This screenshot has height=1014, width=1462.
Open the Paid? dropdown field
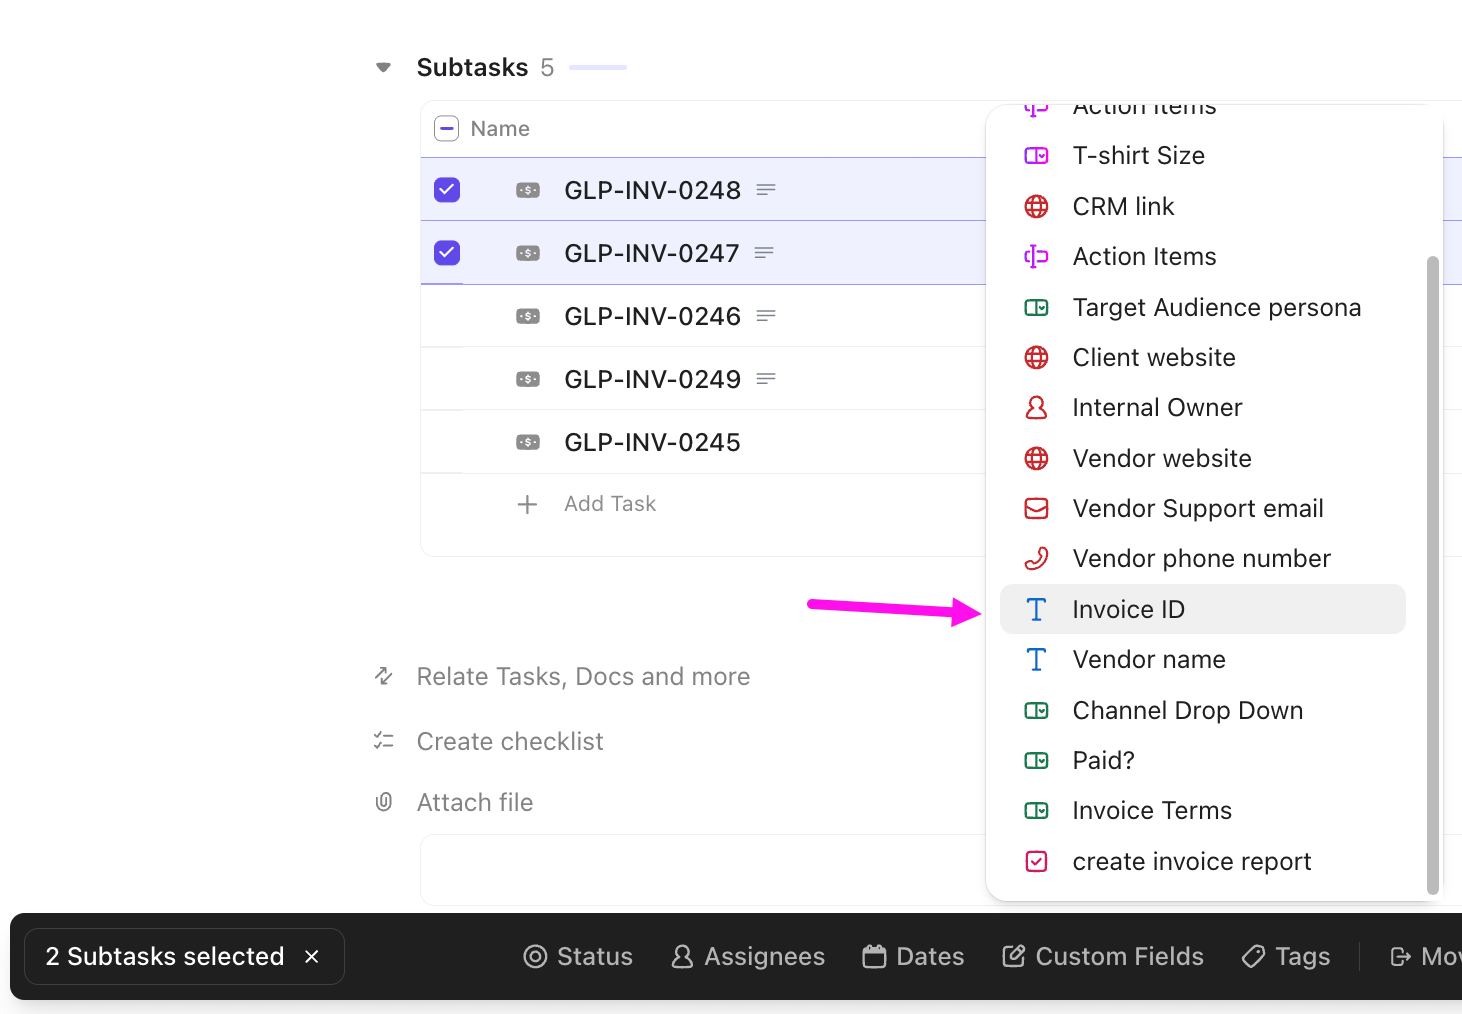point(1103,760)
